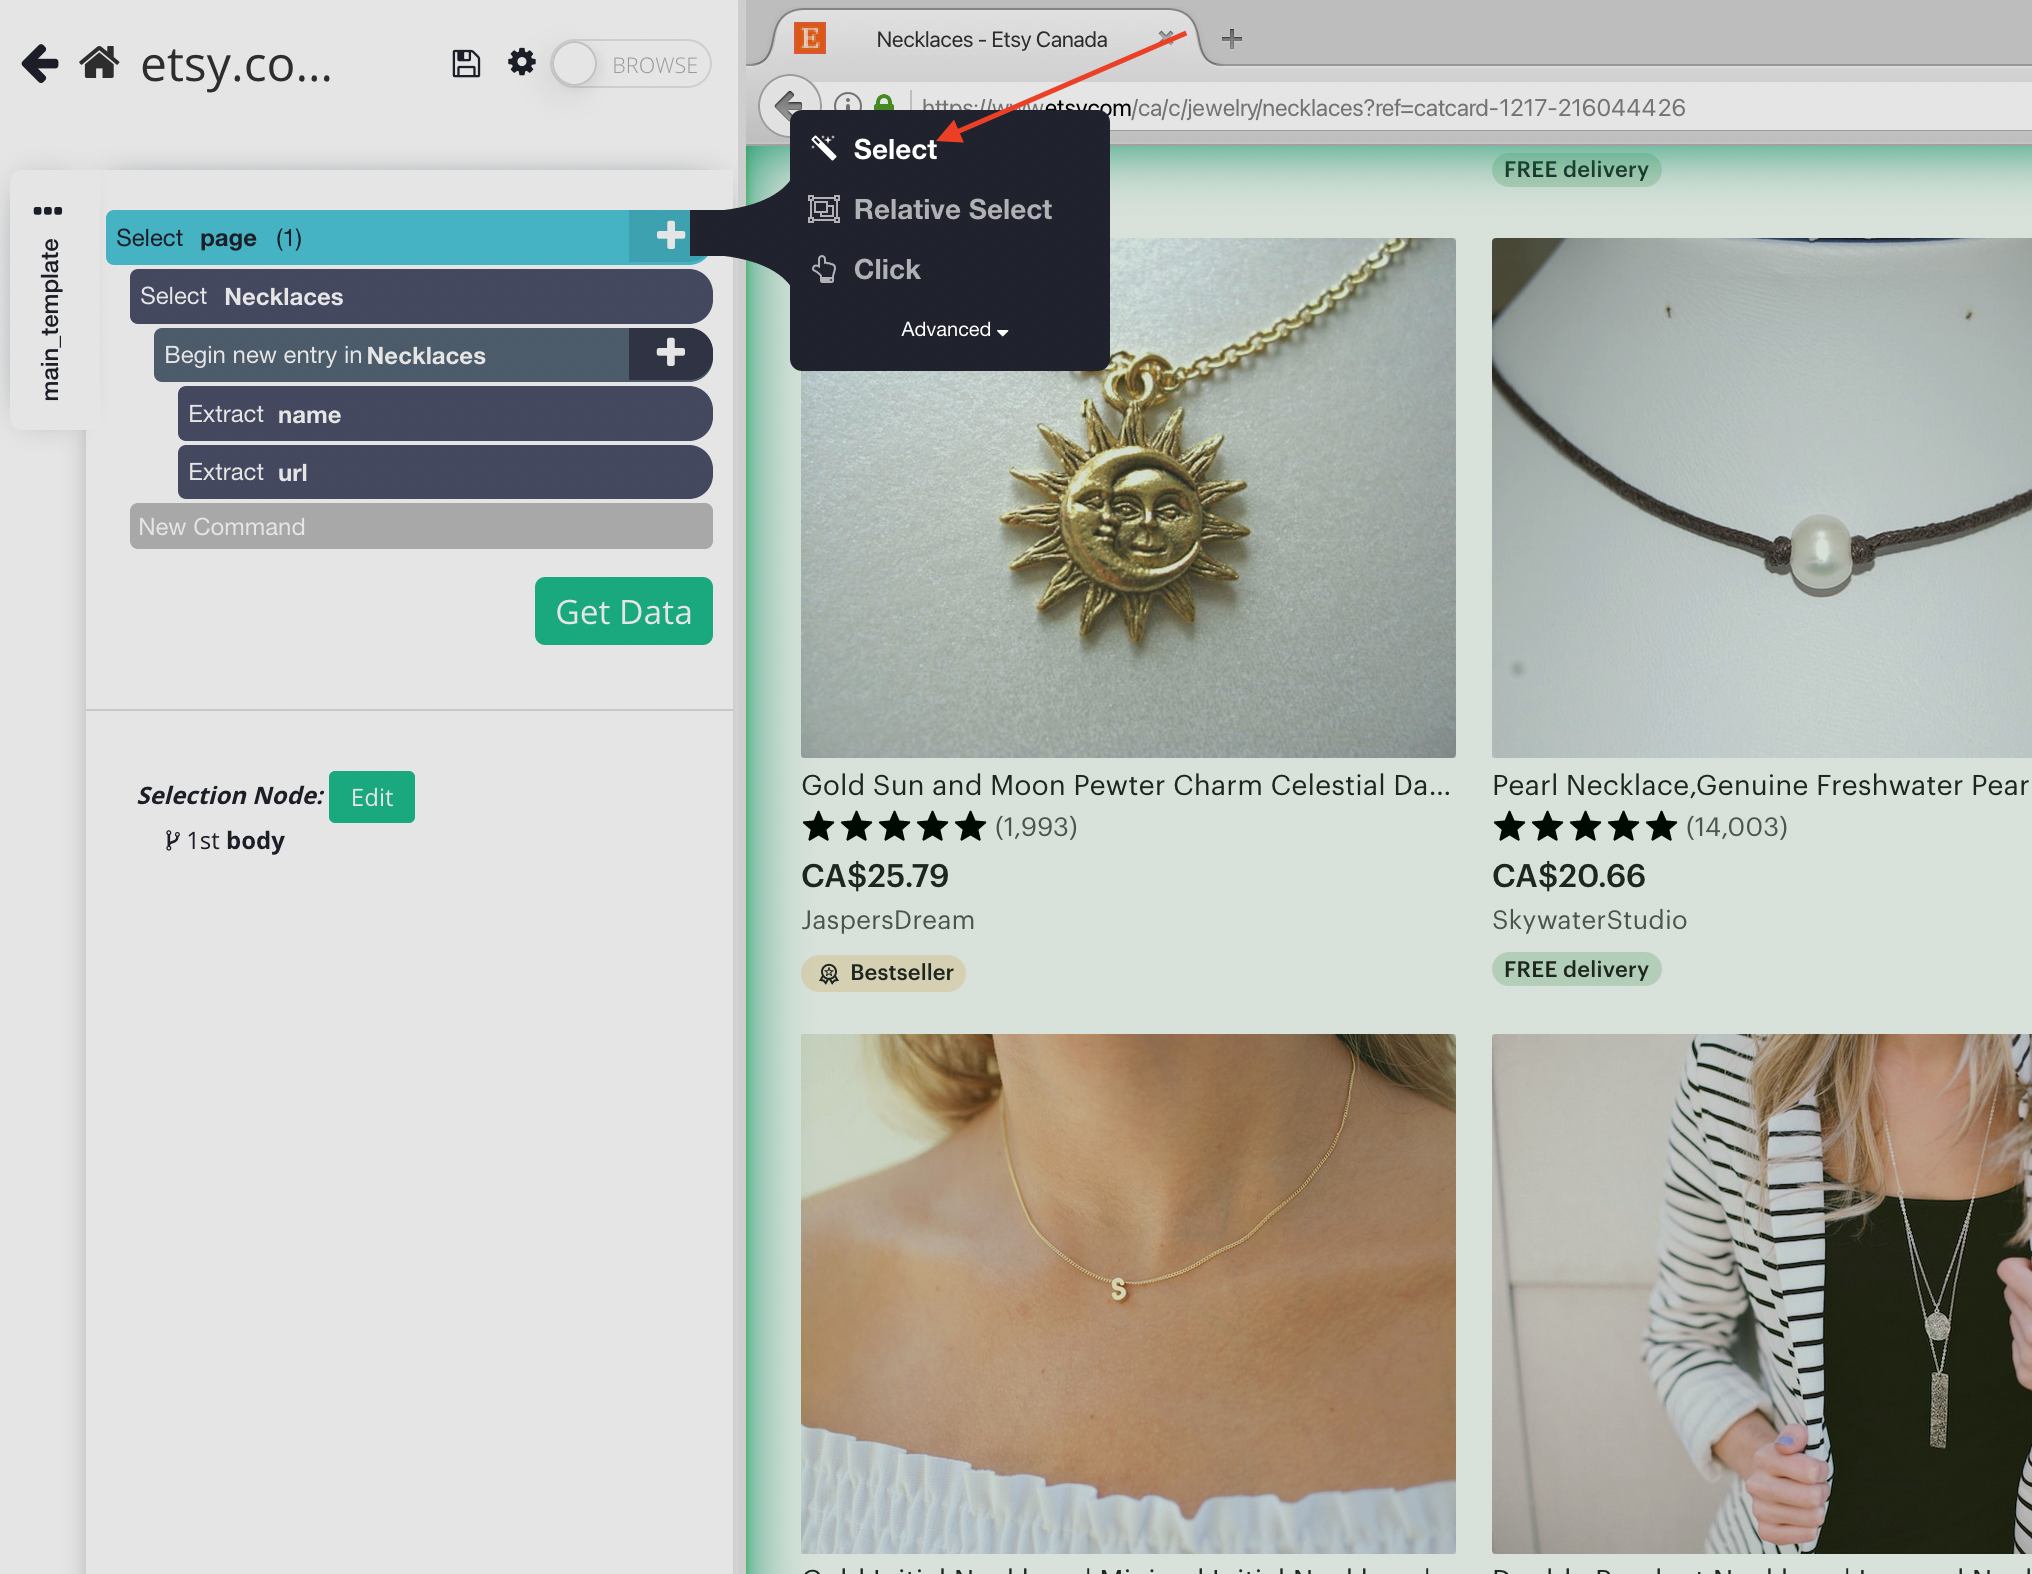2032x1574 pixels.
Task: Go back with the ParseHub back arrow
Action: point(40,63)
